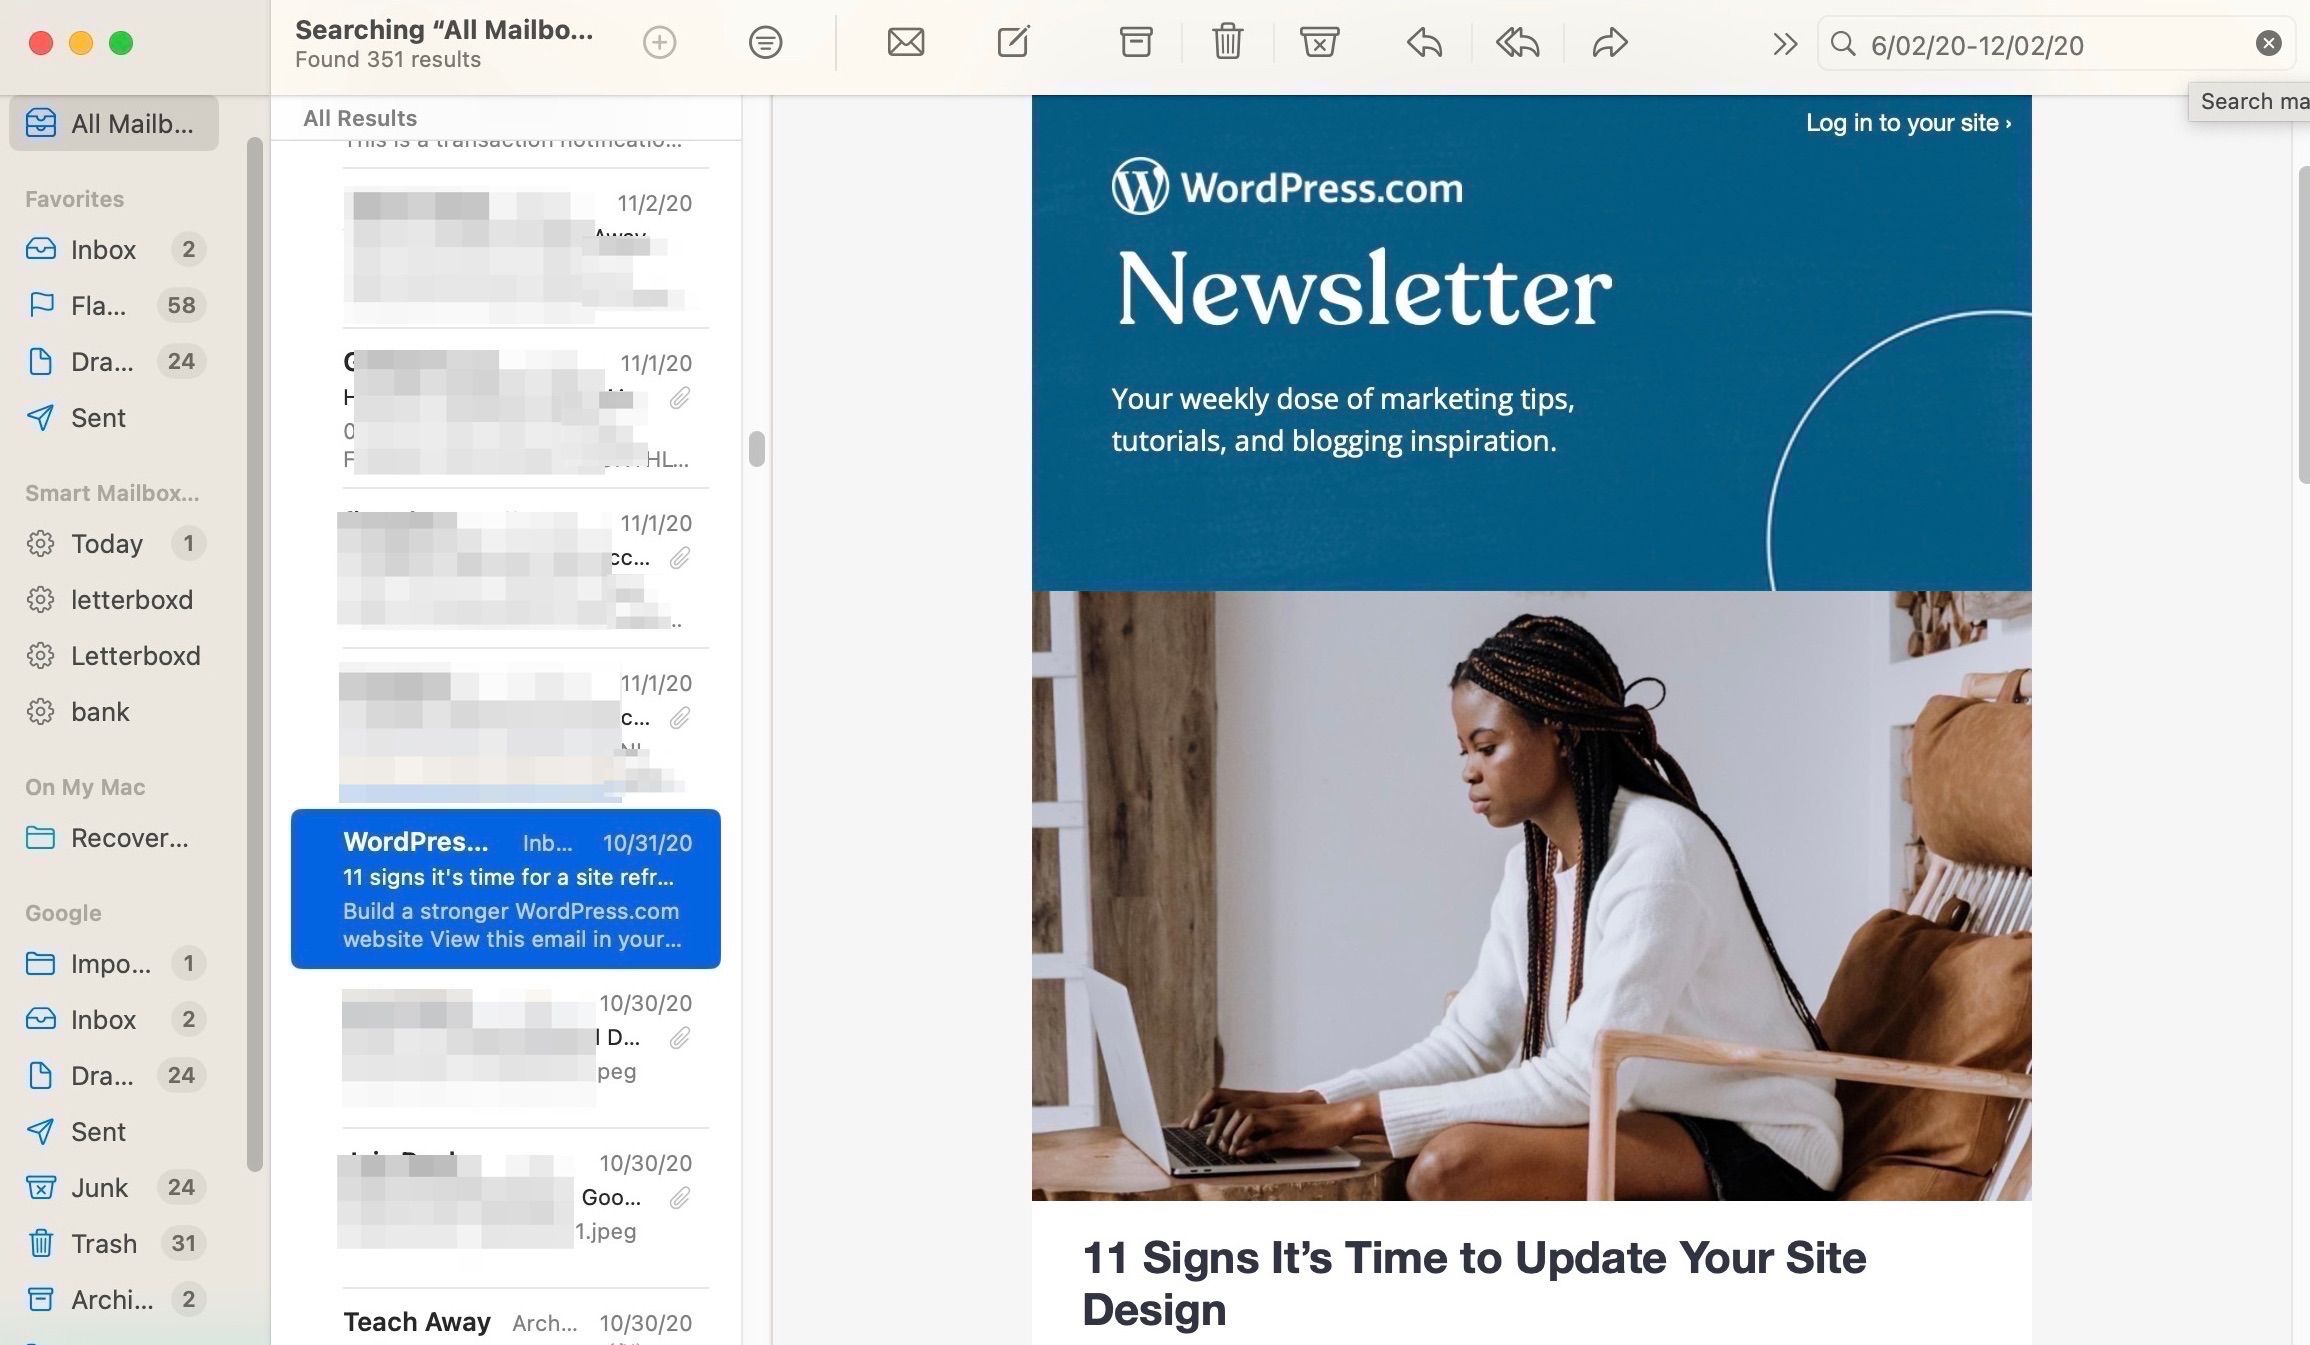Click the Inbox under Google section

point(102,1018)
